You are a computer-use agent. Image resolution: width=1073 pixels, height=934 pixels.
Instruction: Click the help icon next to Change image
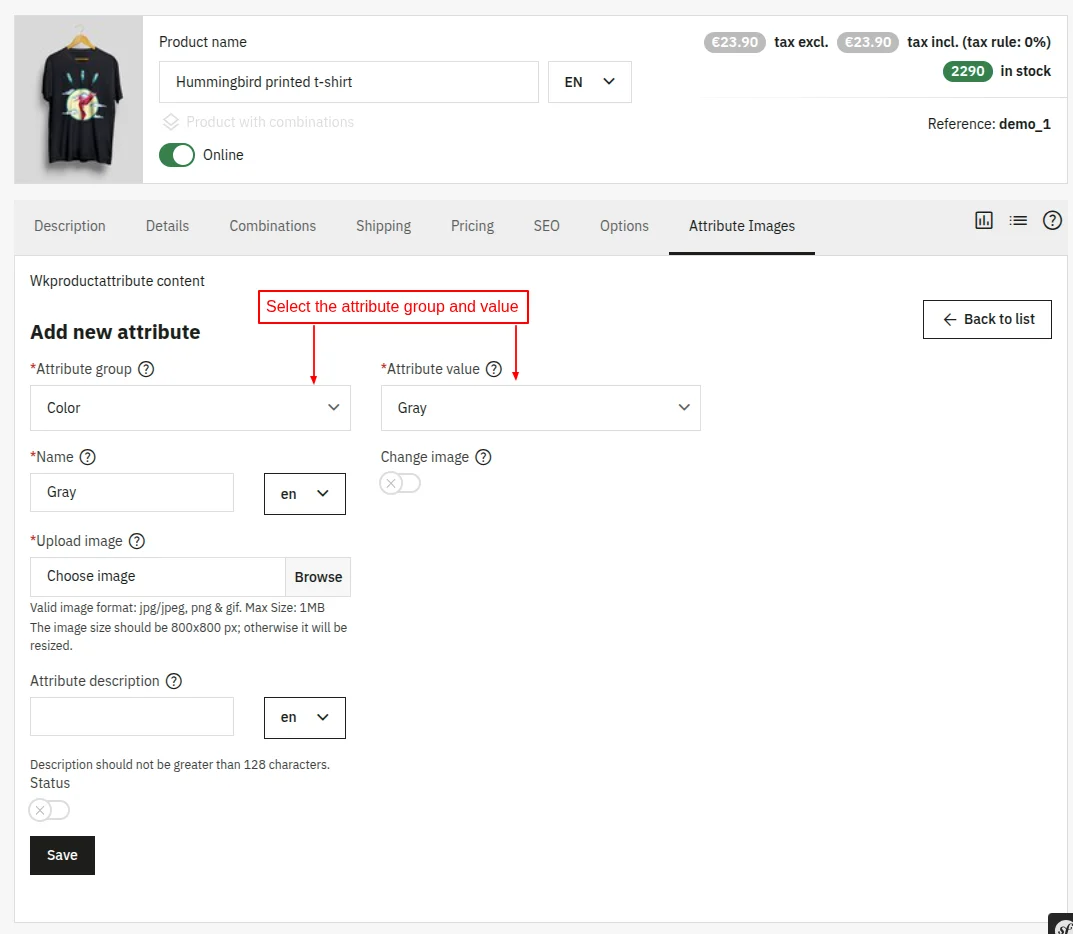484,457
